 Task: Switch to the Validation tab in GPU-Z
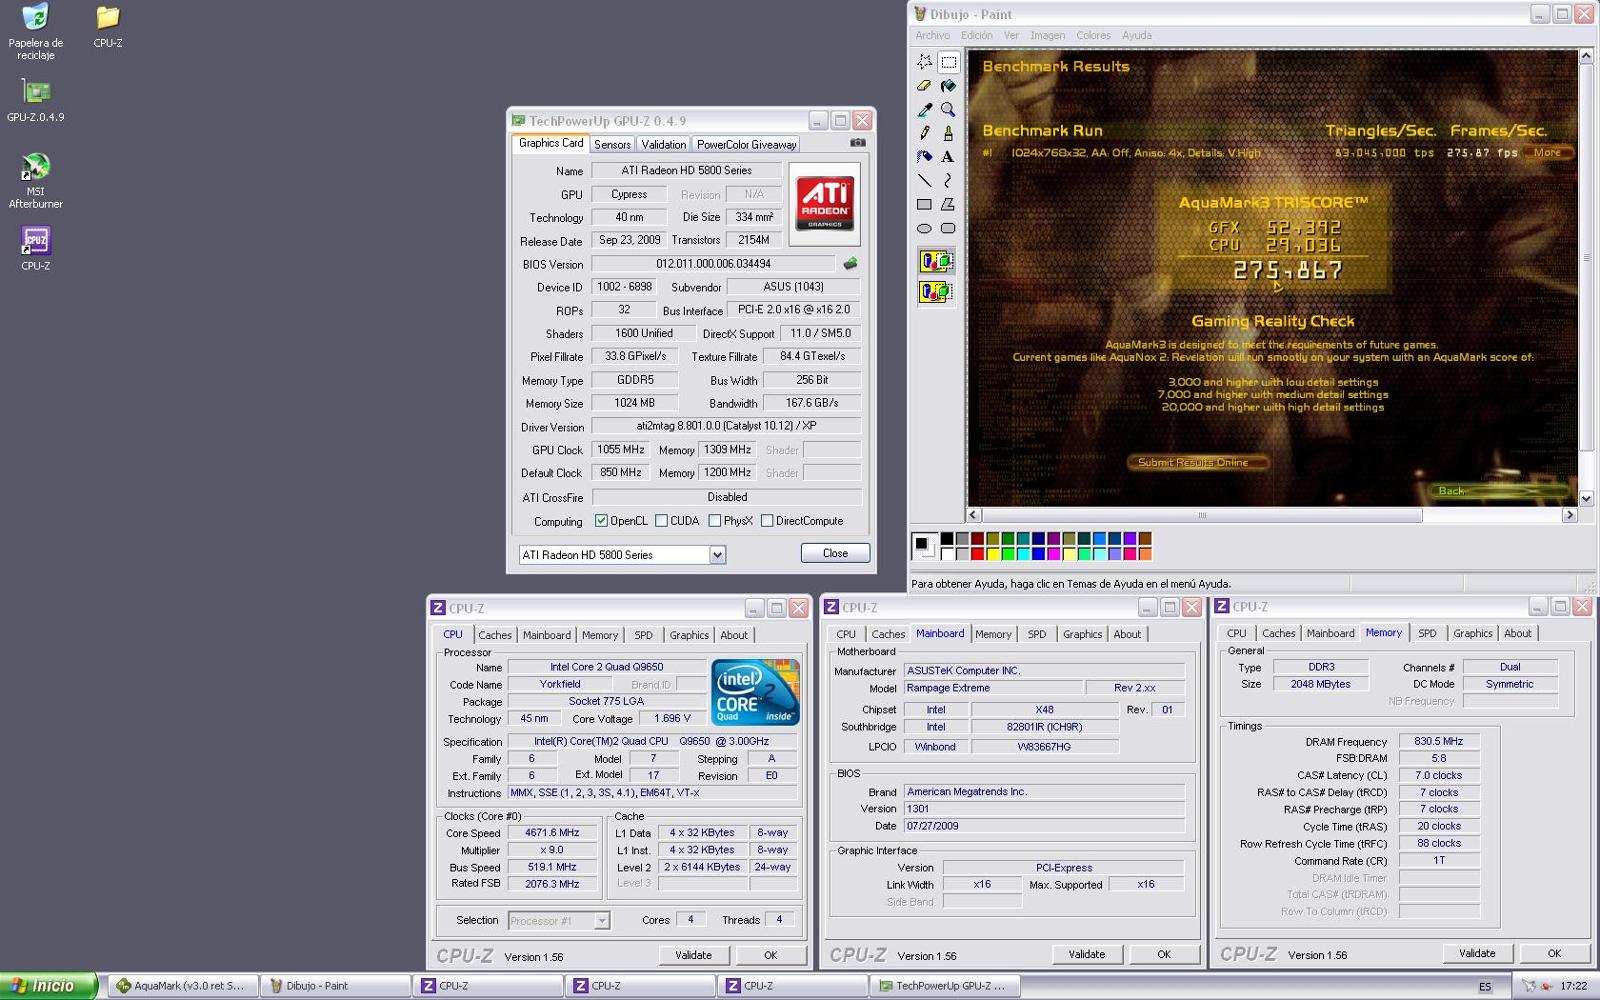[663, 145]
